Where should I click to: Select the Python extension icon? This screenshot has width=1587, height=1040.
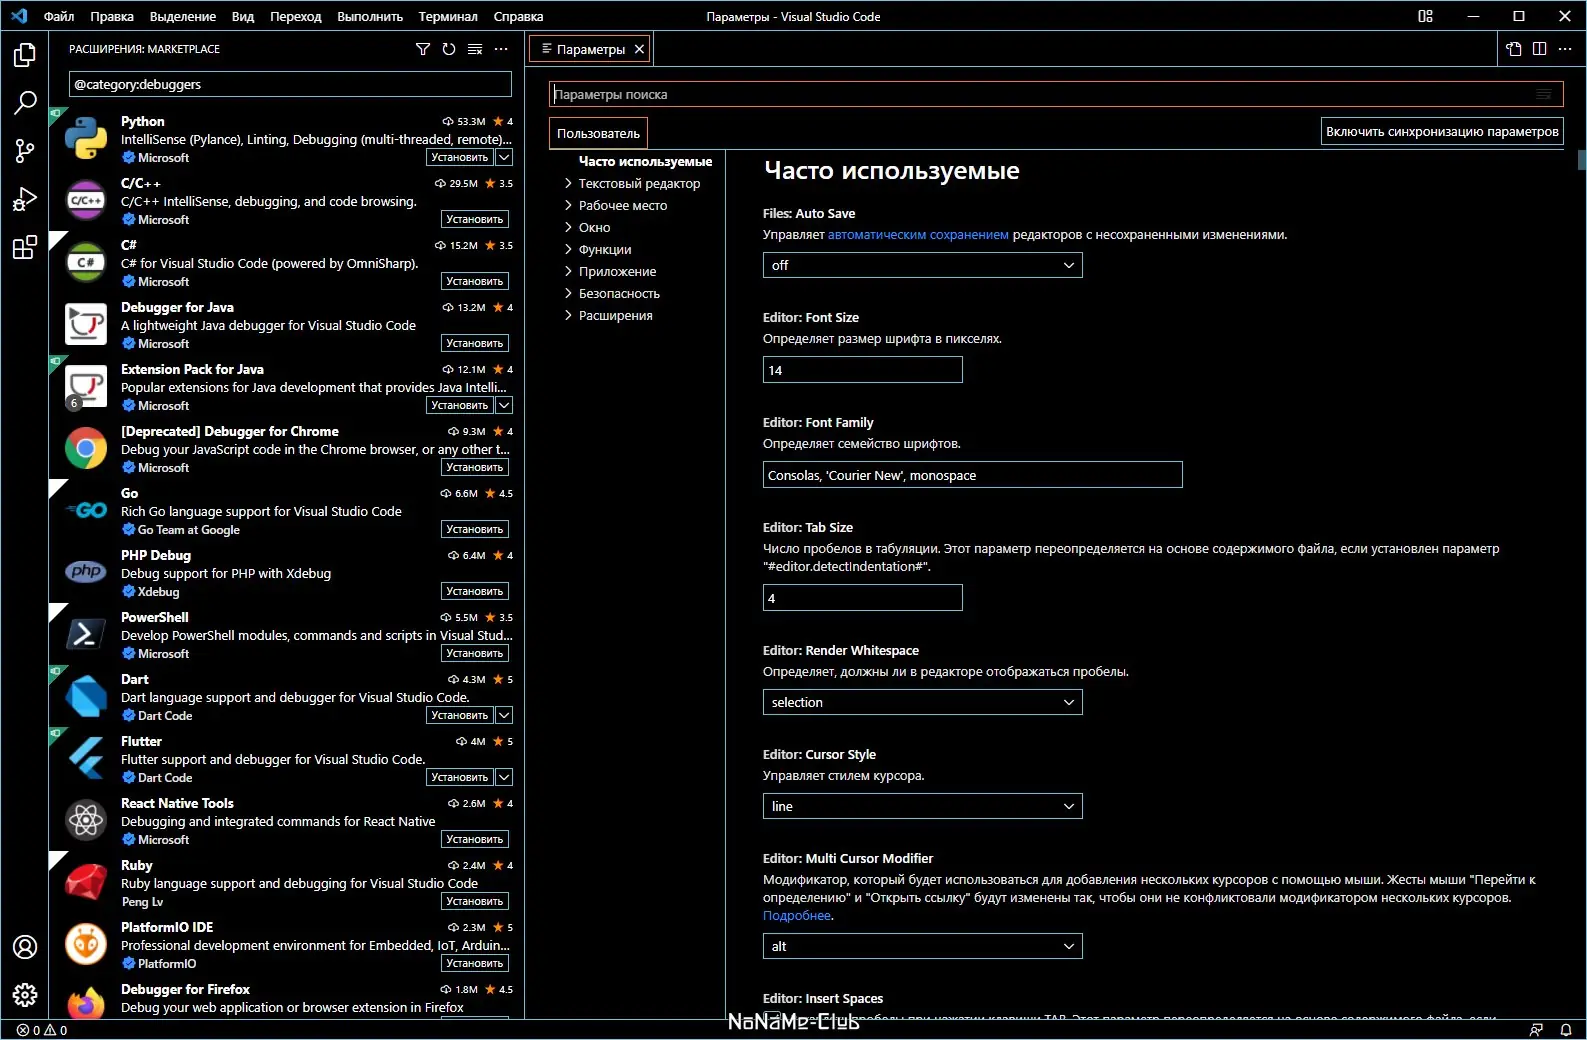(x=86, y=139)
